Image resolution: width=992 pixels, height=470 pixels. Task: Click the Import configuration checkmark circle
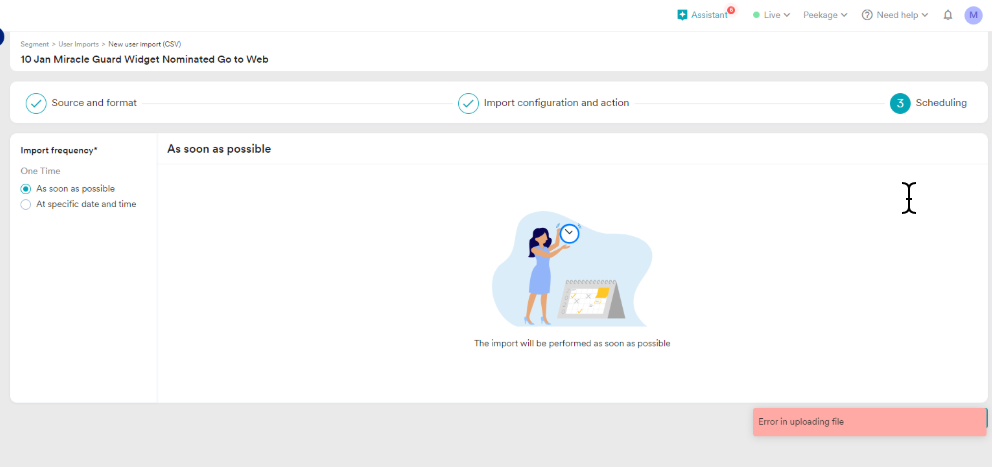pyautogui.click(x=468, y=103)
